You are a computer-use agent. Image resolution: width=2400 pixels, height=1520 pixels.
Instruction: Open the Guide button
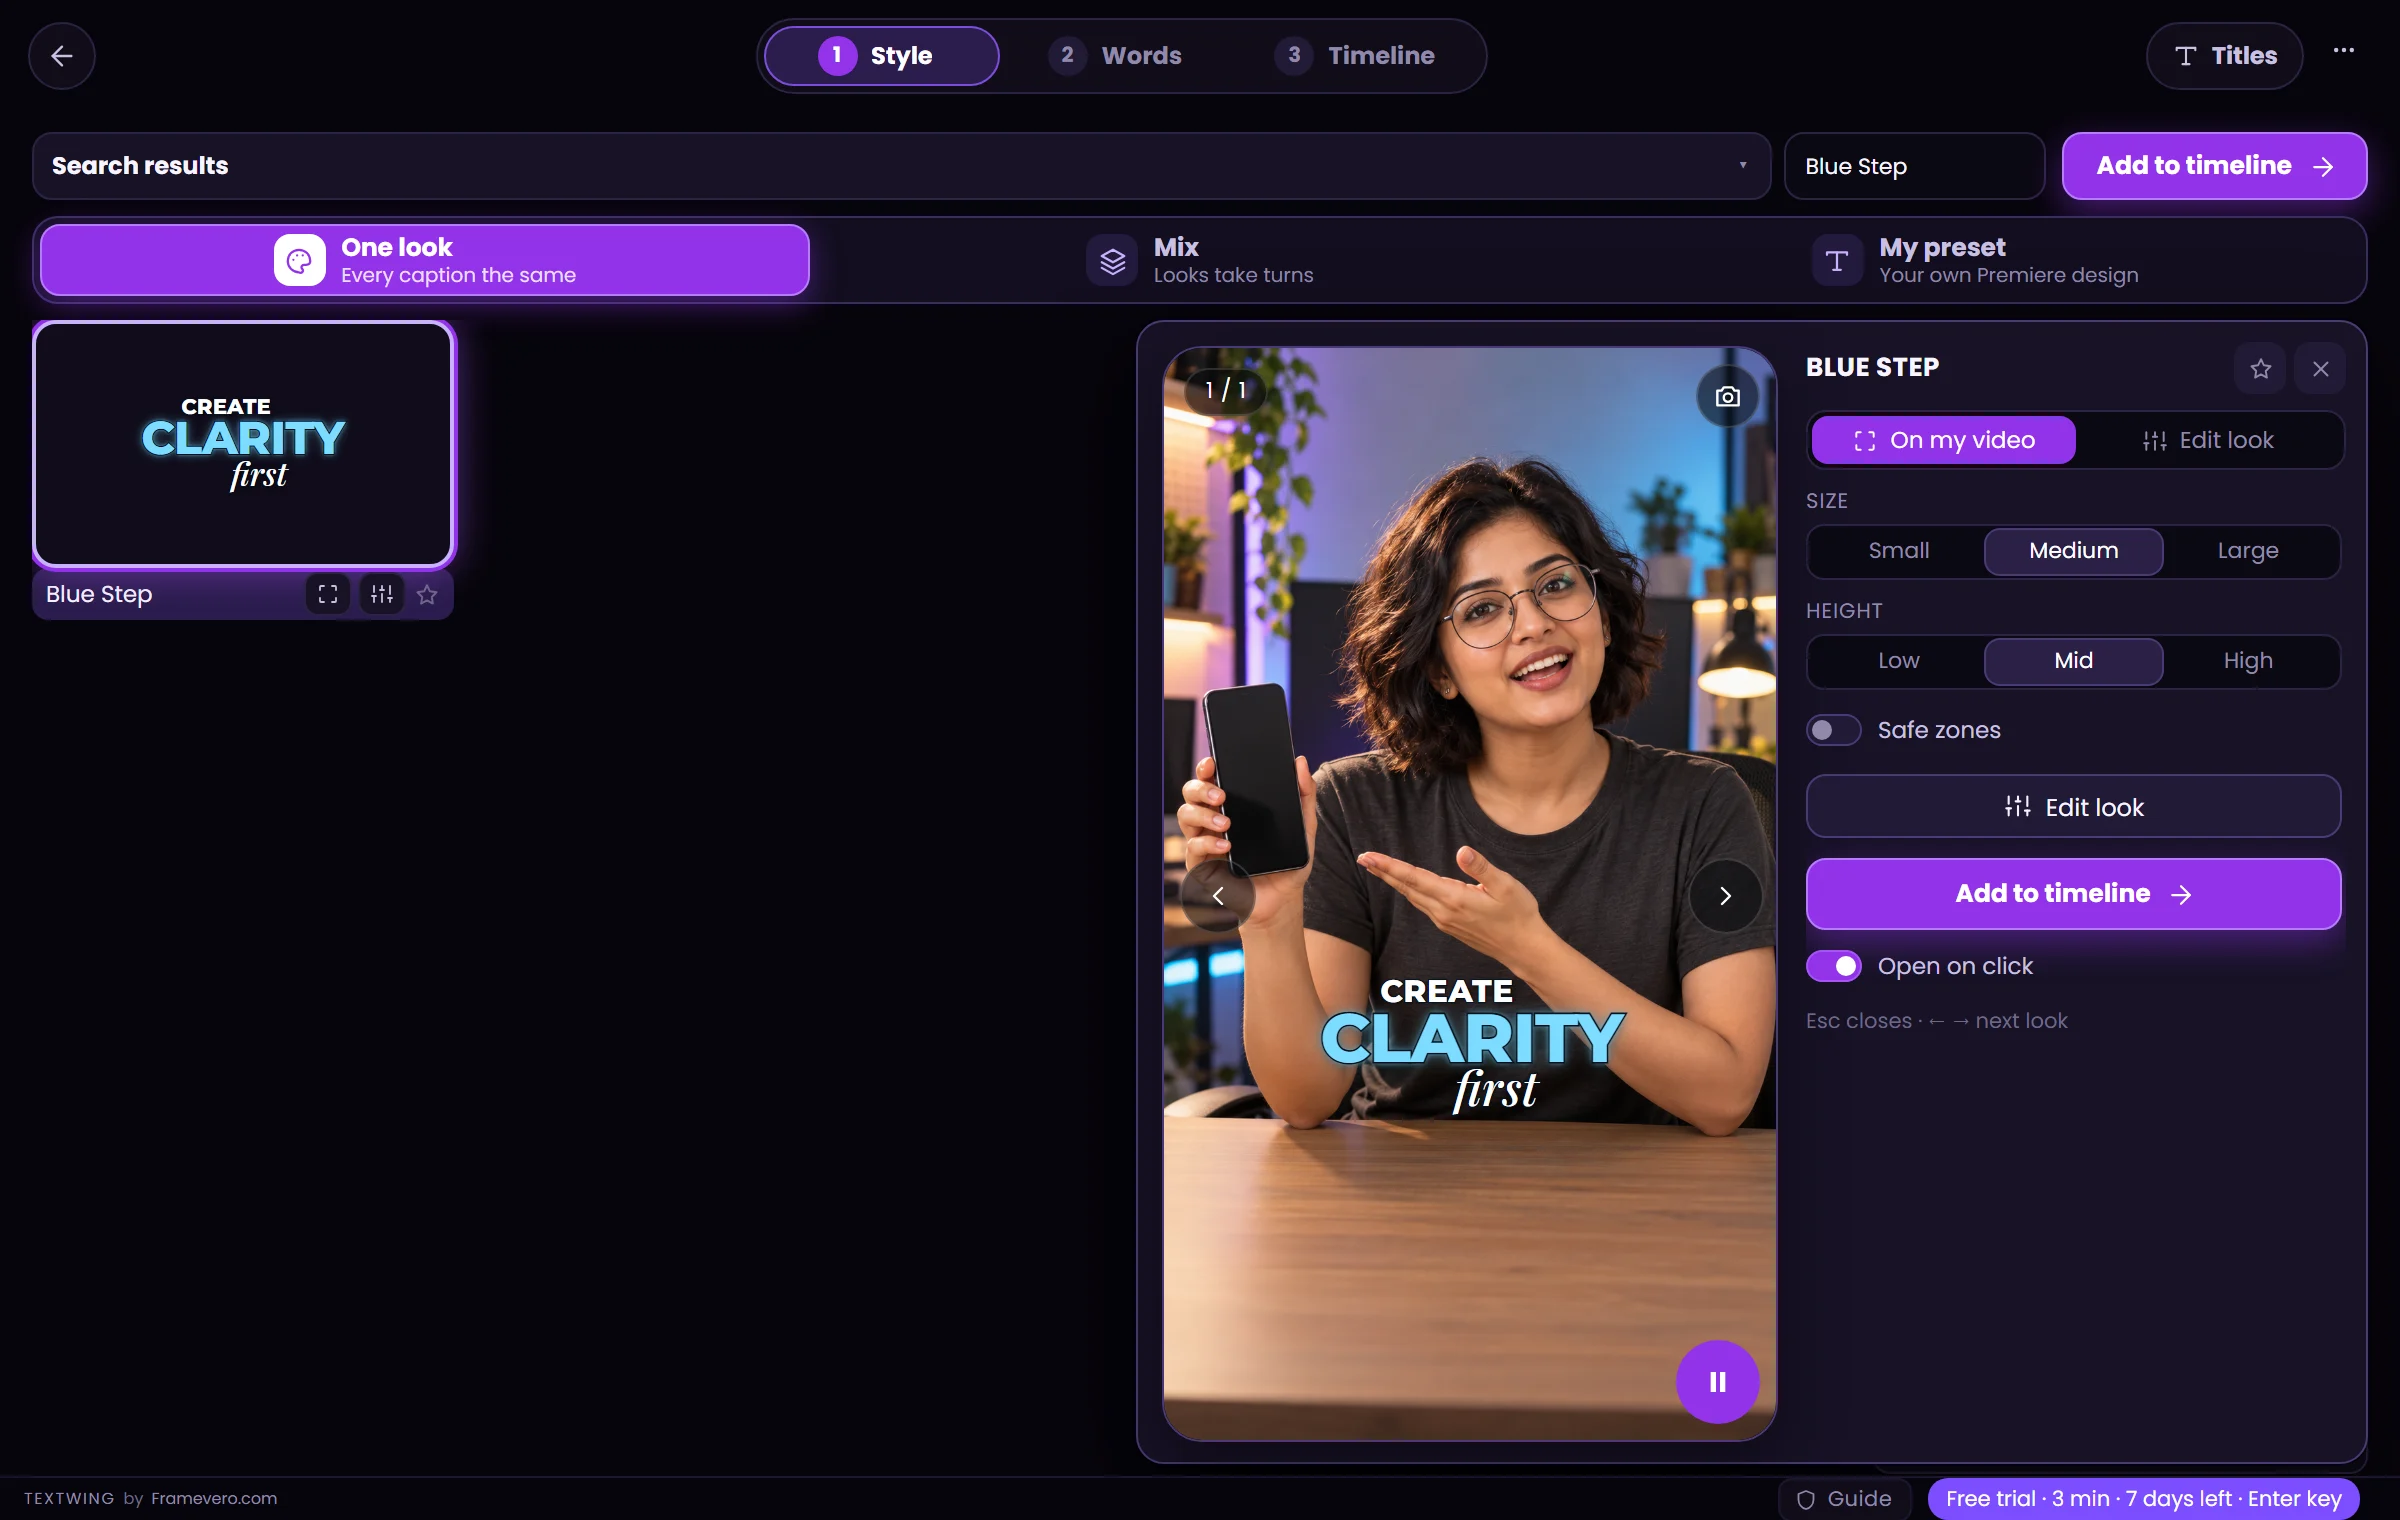click(x=1844, y=1499)
